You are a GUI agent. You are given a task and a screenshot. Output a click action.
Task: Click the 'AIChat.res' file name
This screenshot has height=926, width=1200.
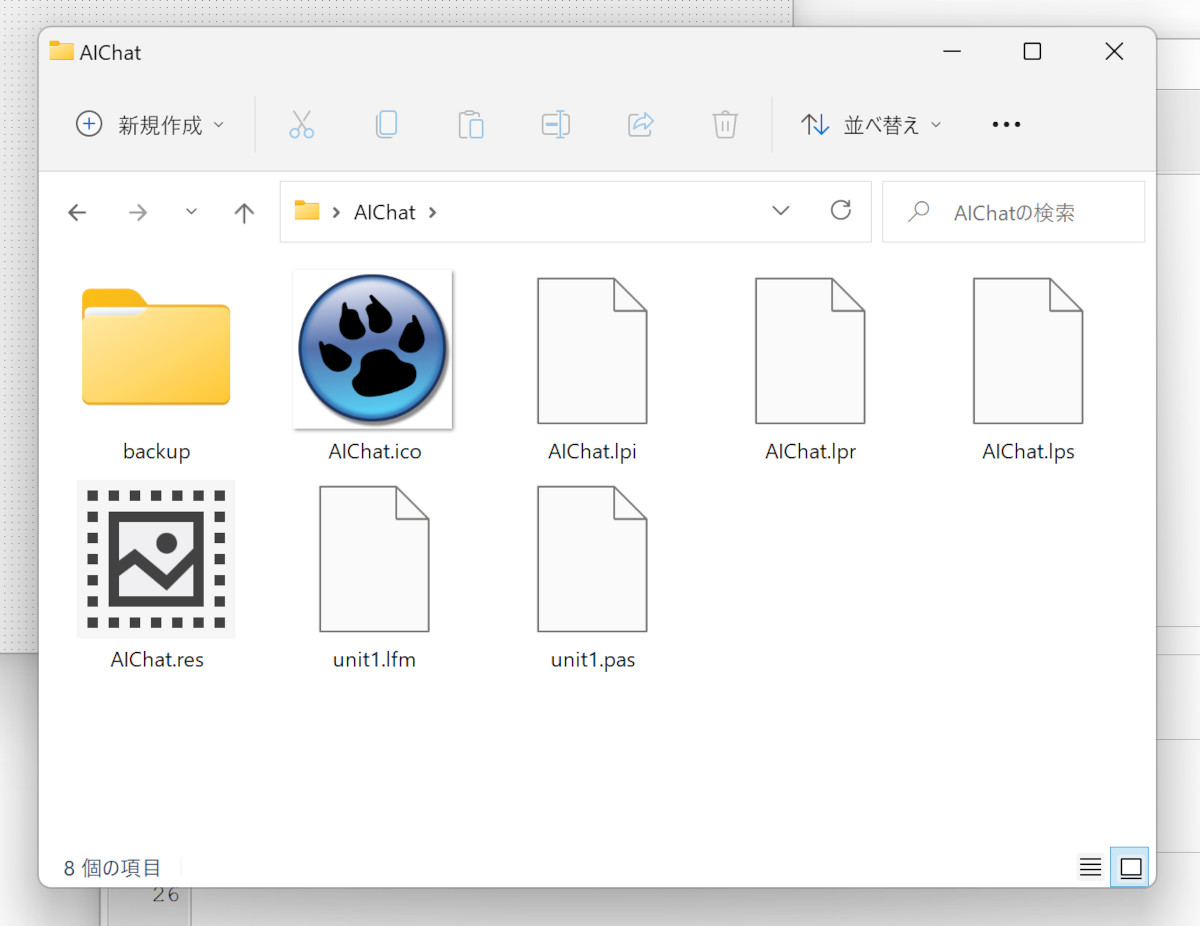click(157, 660)
